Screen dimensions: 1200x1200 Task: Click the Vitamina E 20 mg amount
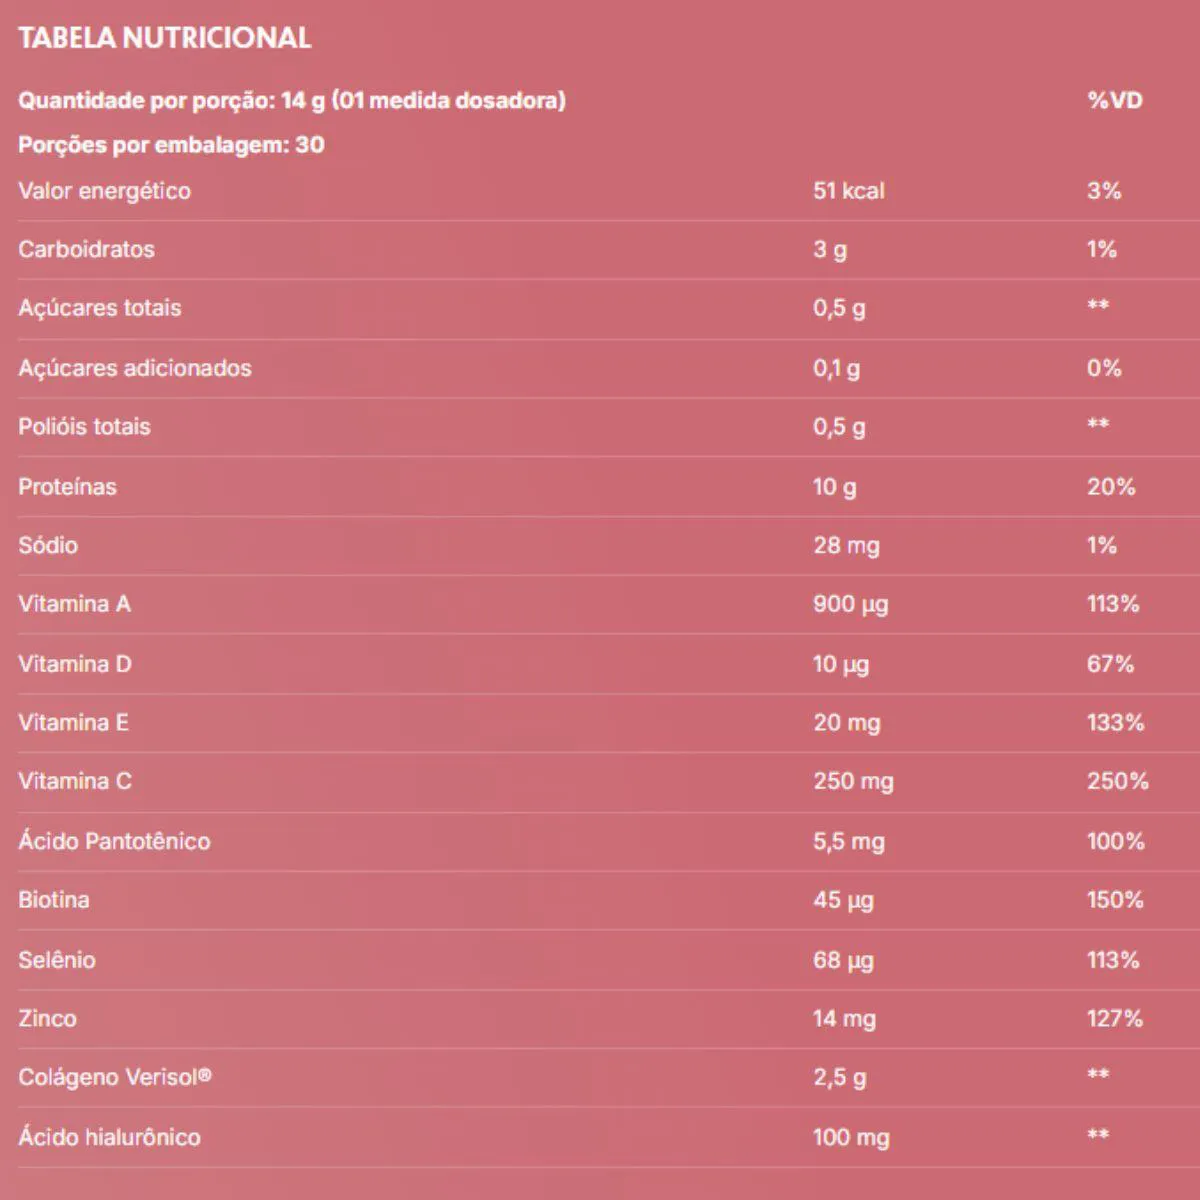[x=846, y=723]
